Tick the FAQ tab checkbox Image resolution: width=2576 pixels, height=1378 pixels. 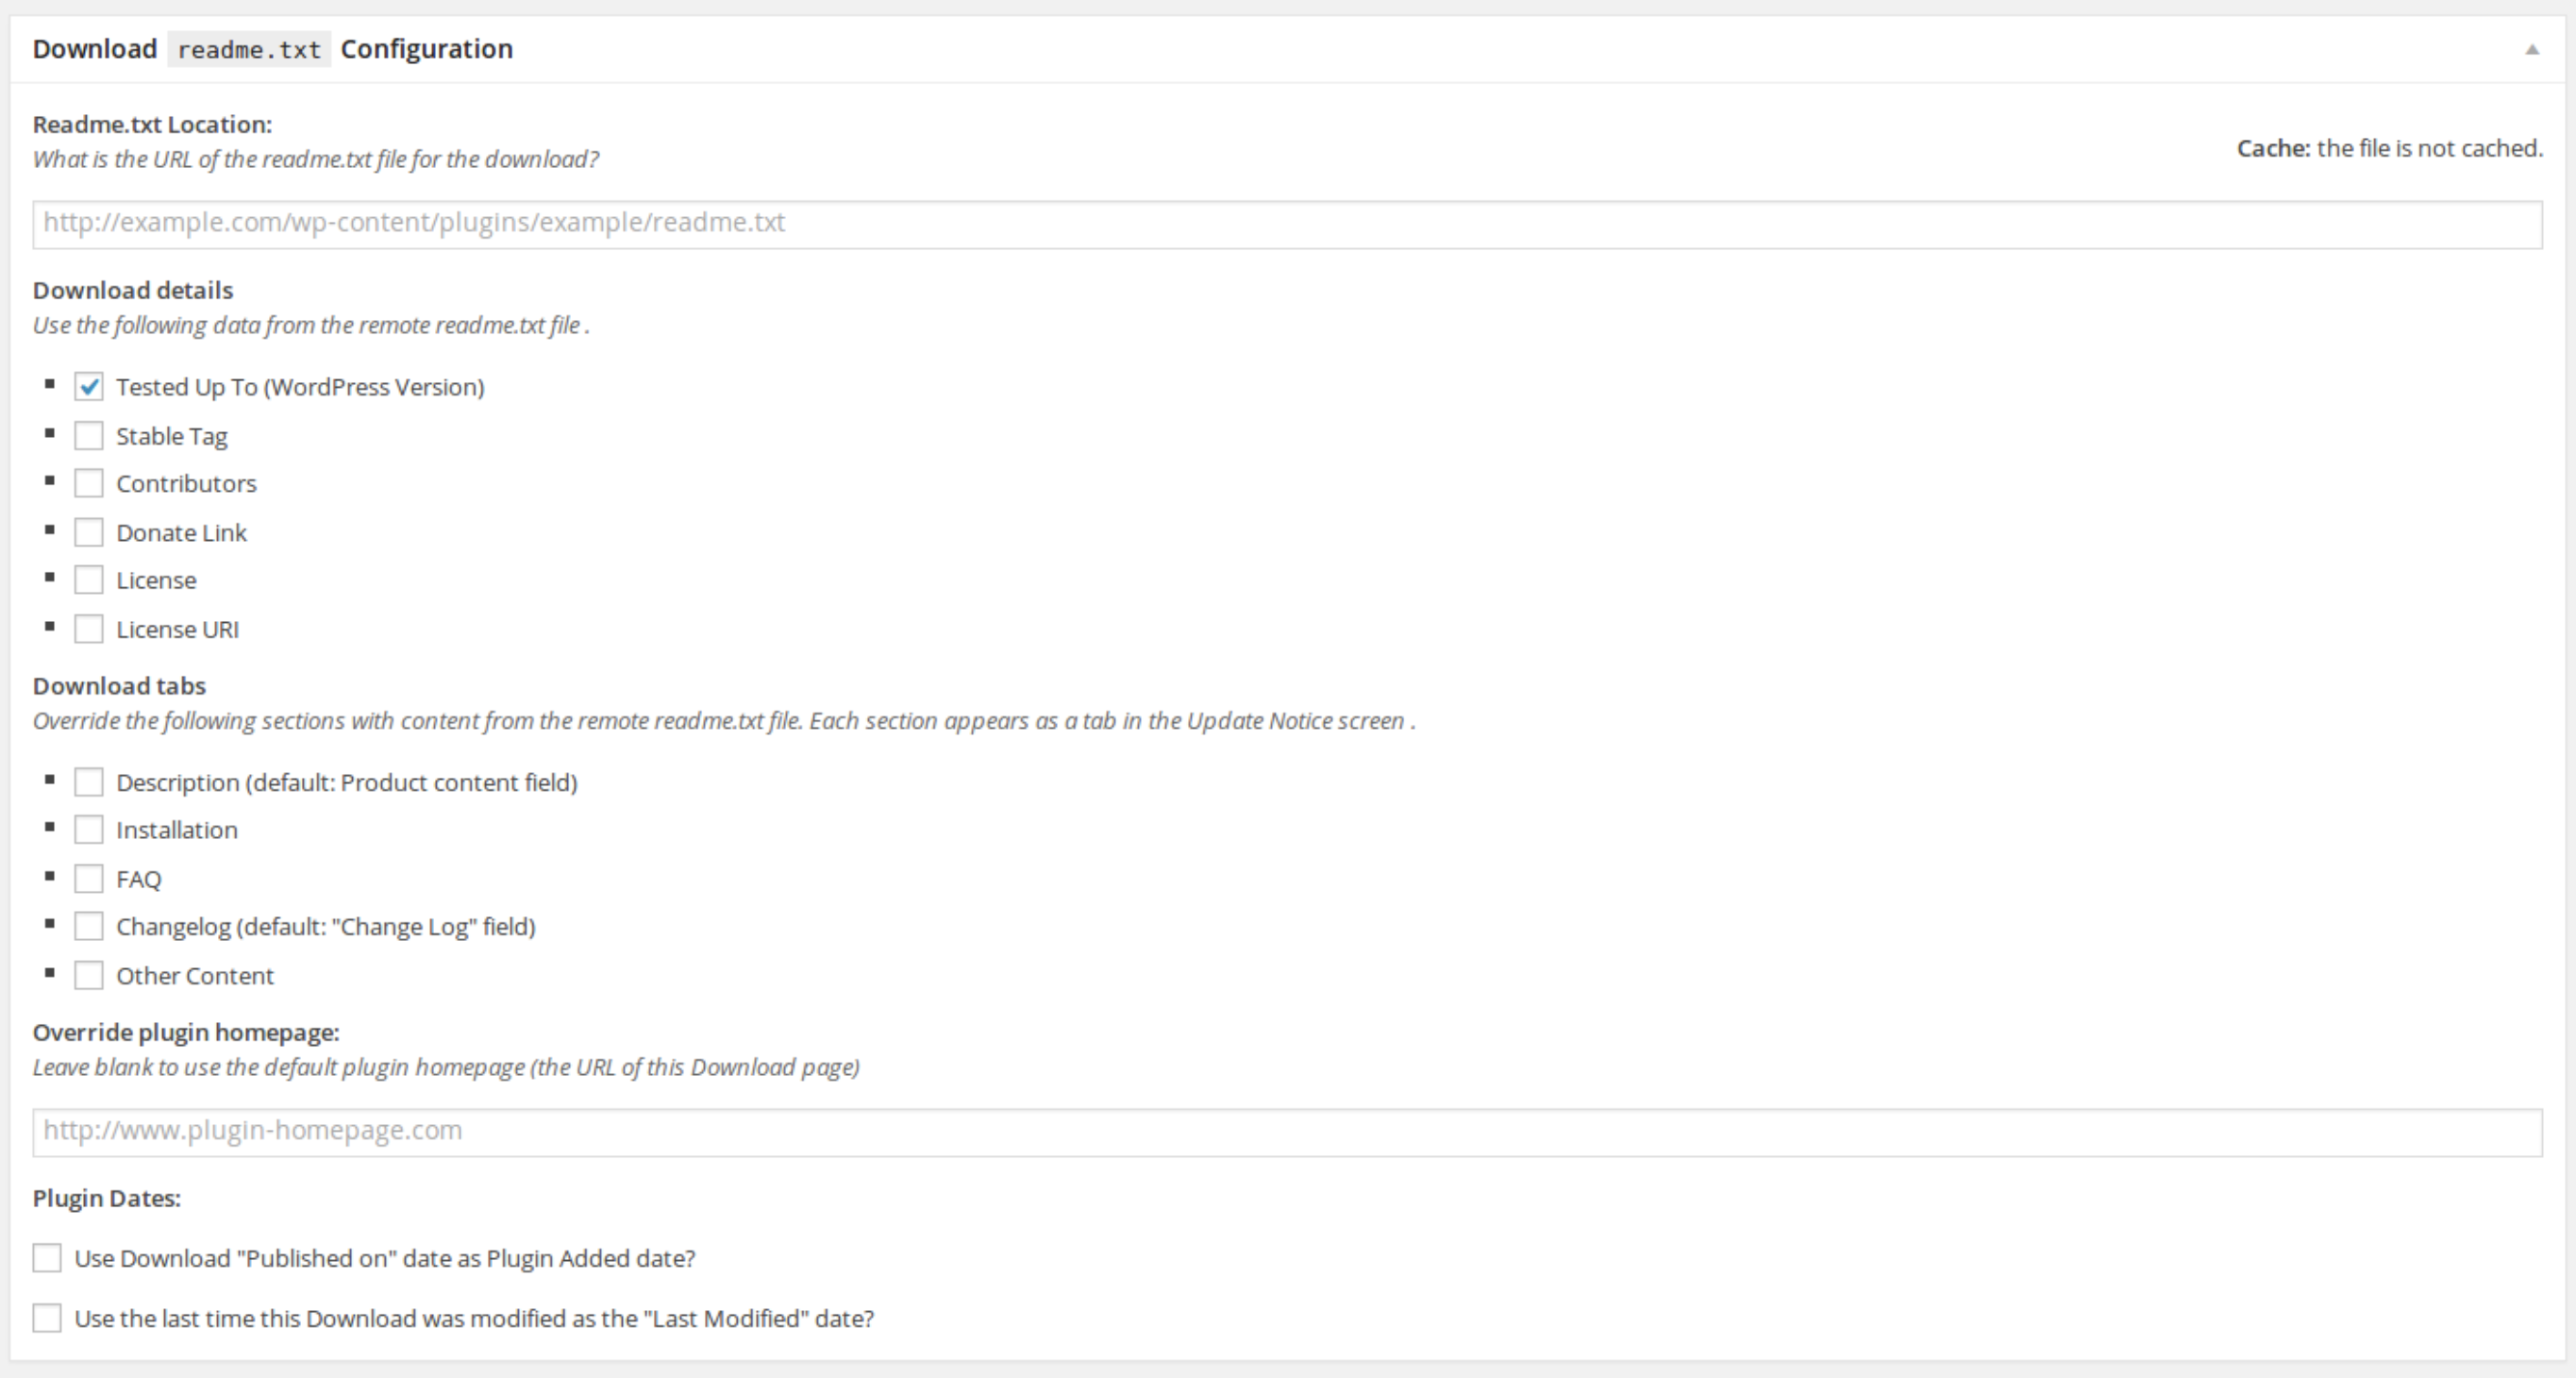tap(89, 879)
